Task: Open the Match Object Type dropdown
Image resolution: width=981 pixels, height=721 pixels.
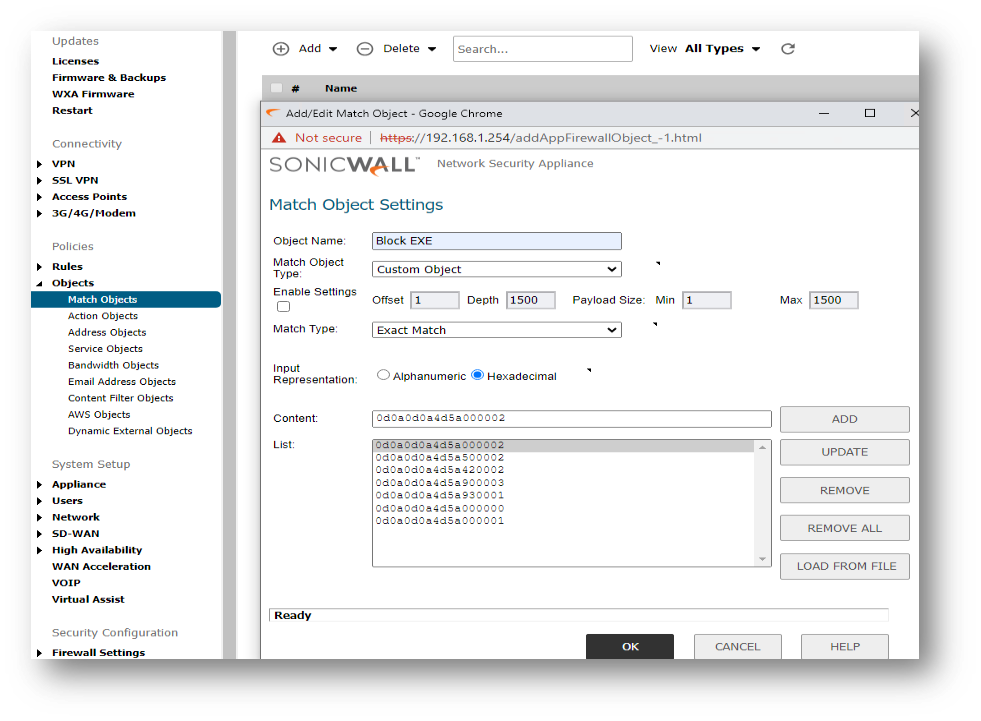Action: [x=496, y=269]
